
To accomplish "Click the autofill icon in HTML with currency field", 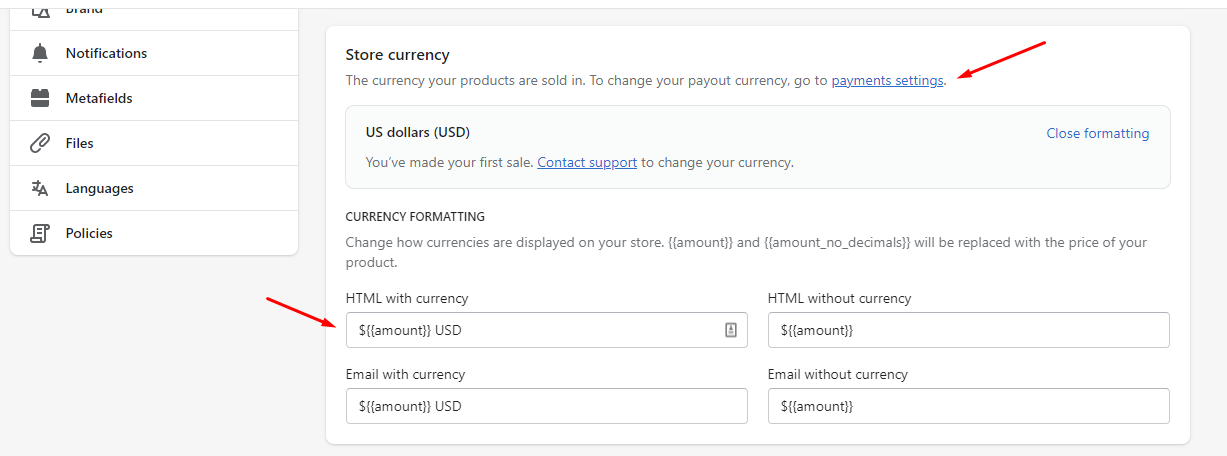I will [731, 330].
